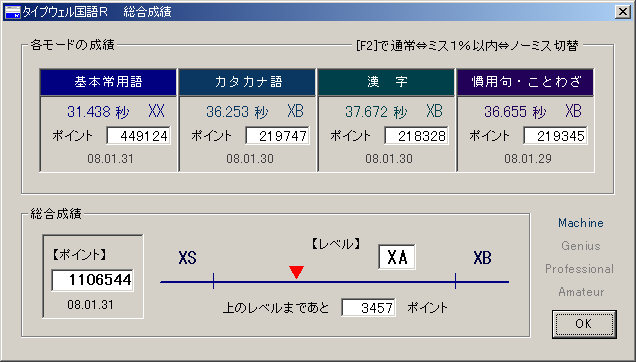The height and width of the screenshot is (362, 636).
Task: Select the 基本常用語 mode header
Action: pos(108,82)
